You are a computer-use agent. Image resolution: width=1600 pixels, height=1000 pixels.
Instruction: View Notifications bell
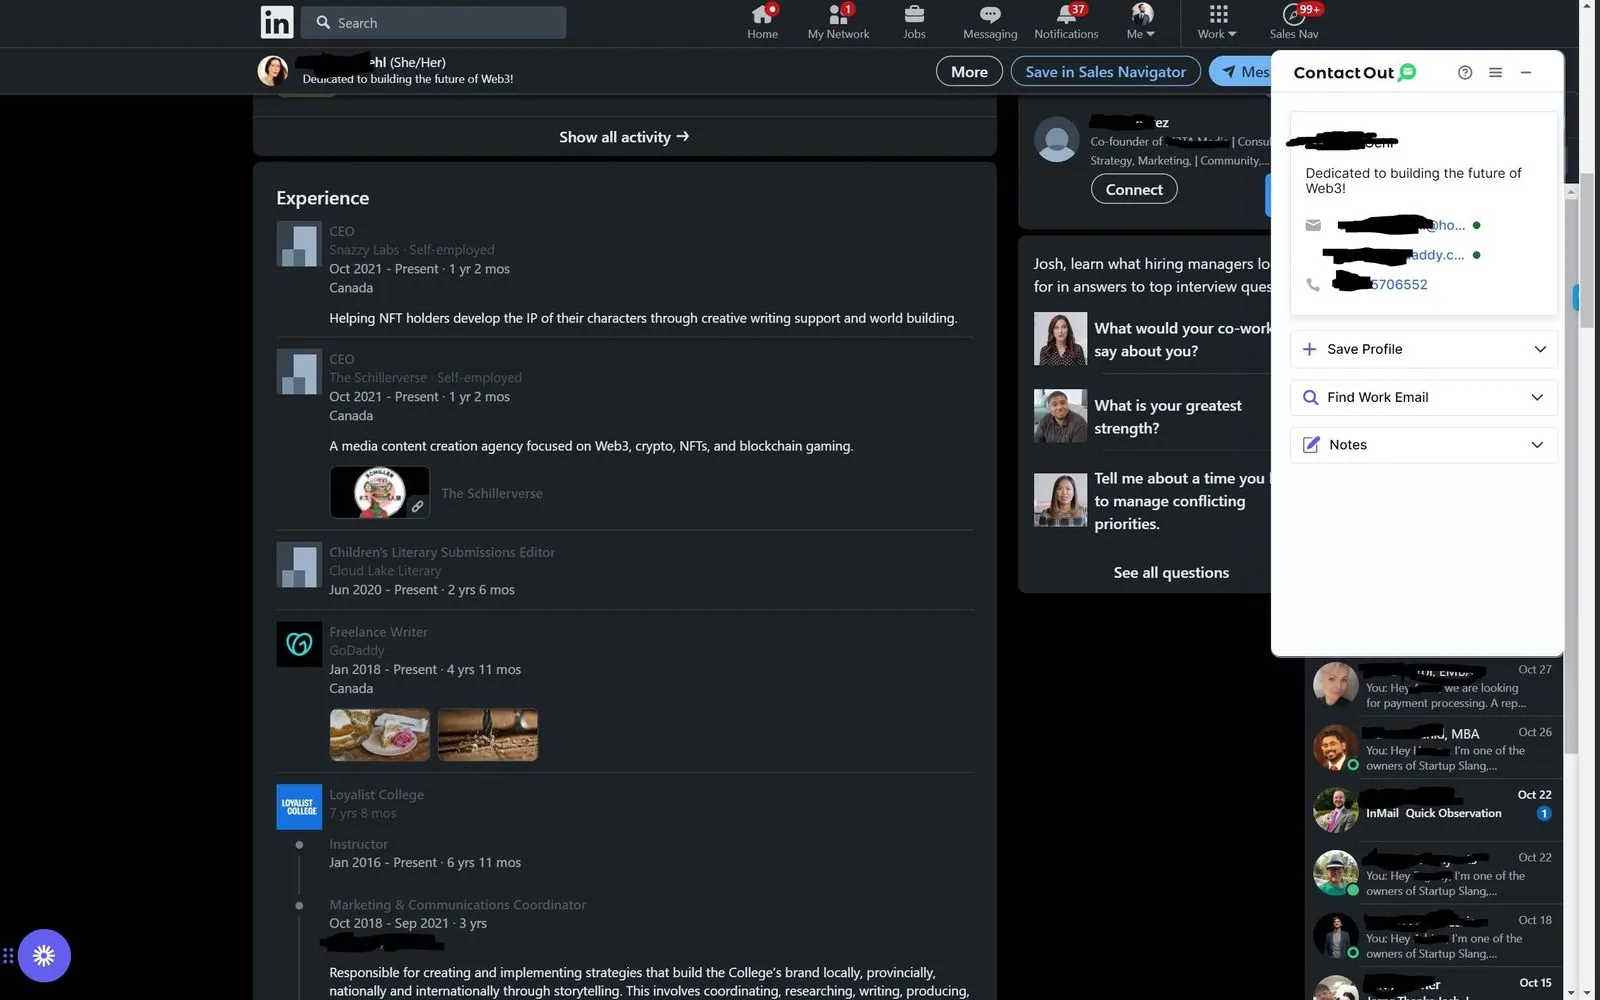[x=1066, y=22]
